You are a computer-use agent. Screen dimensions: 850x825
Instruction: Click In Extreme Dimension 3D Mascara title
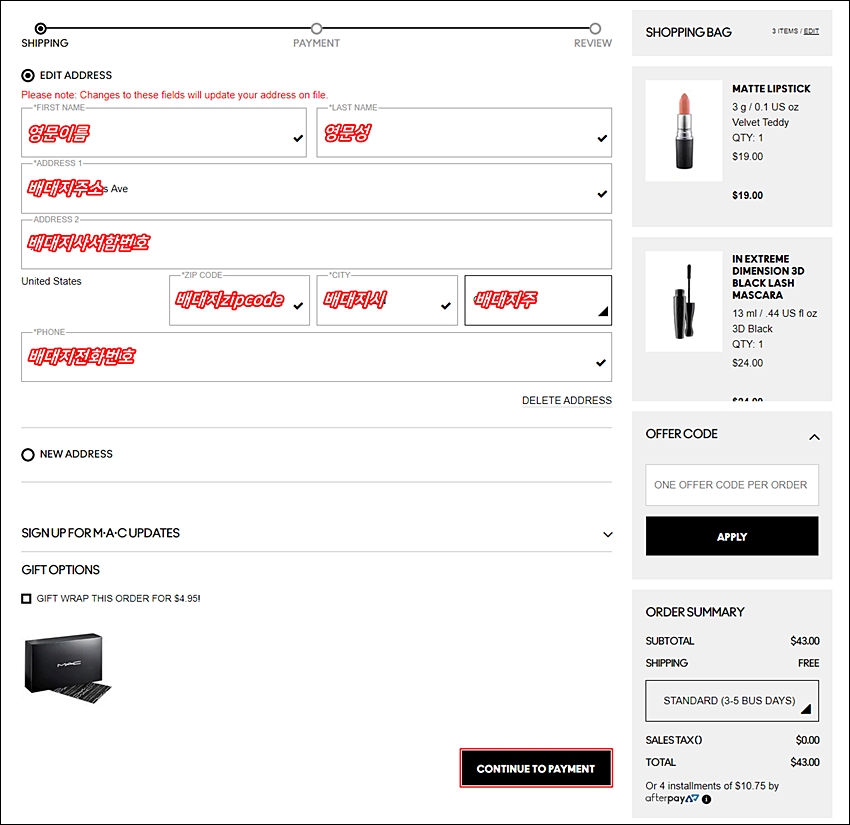(x=768, y=277)
